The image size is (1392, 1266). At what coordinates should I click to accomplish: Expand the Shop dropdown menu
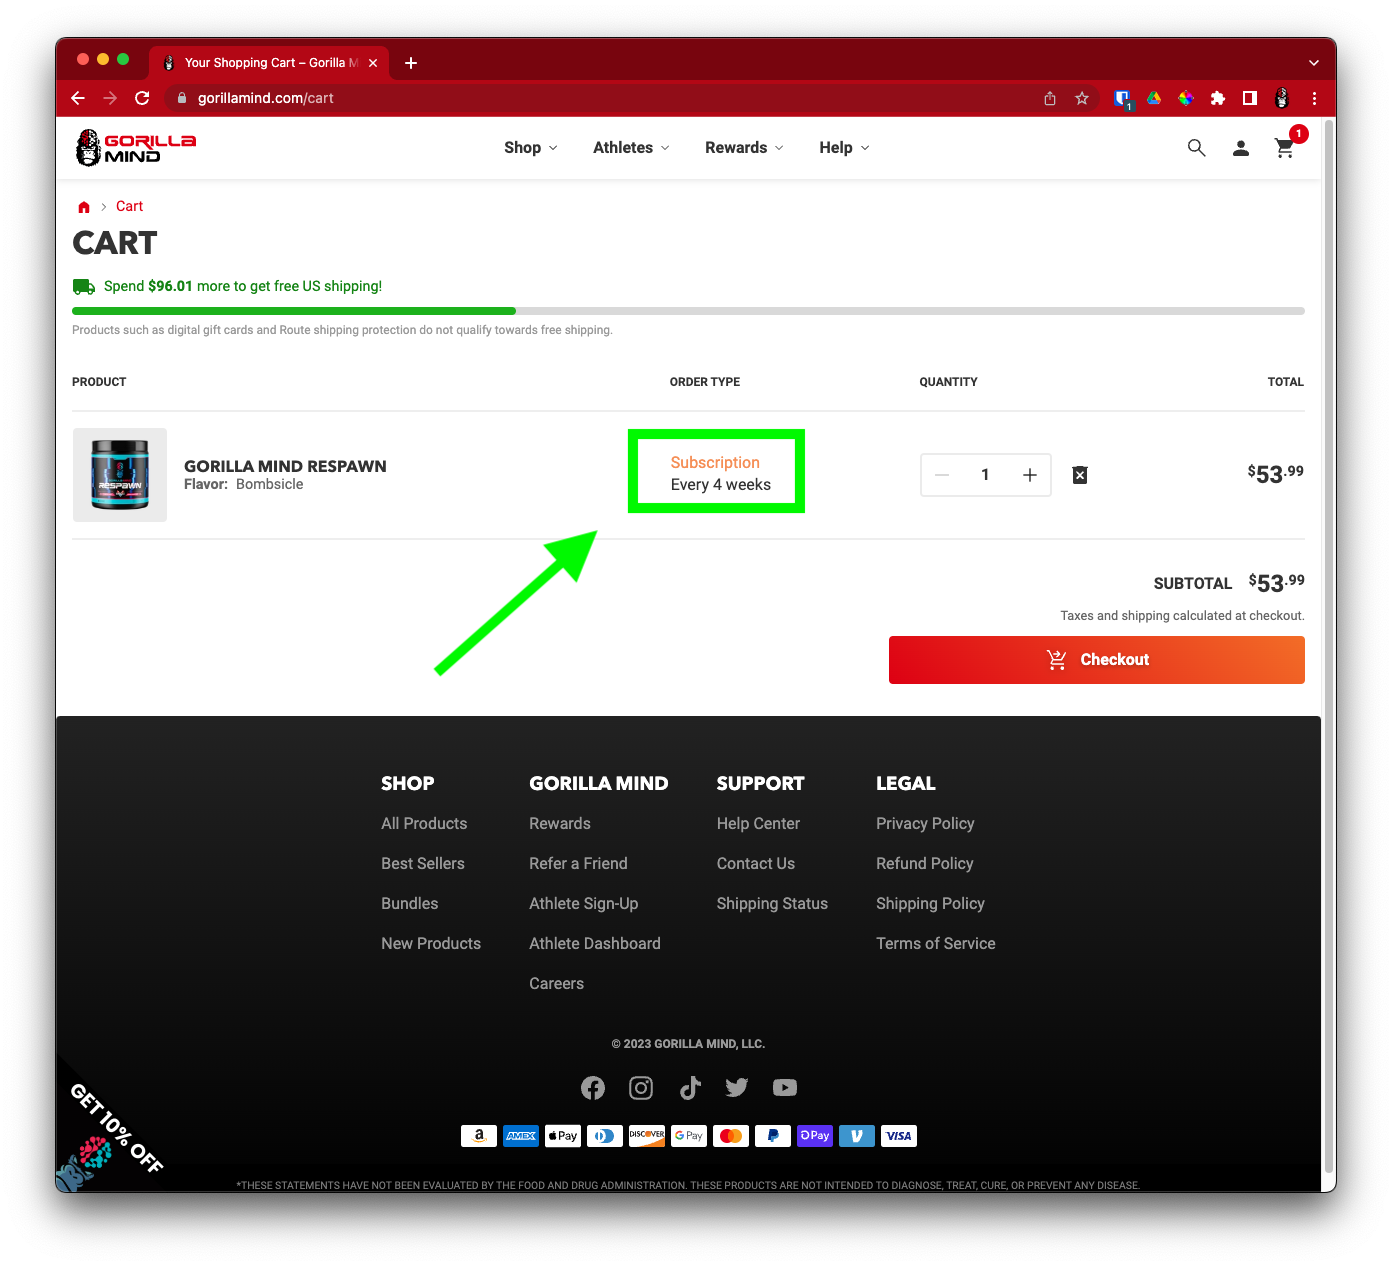click(x=530, y=148)
